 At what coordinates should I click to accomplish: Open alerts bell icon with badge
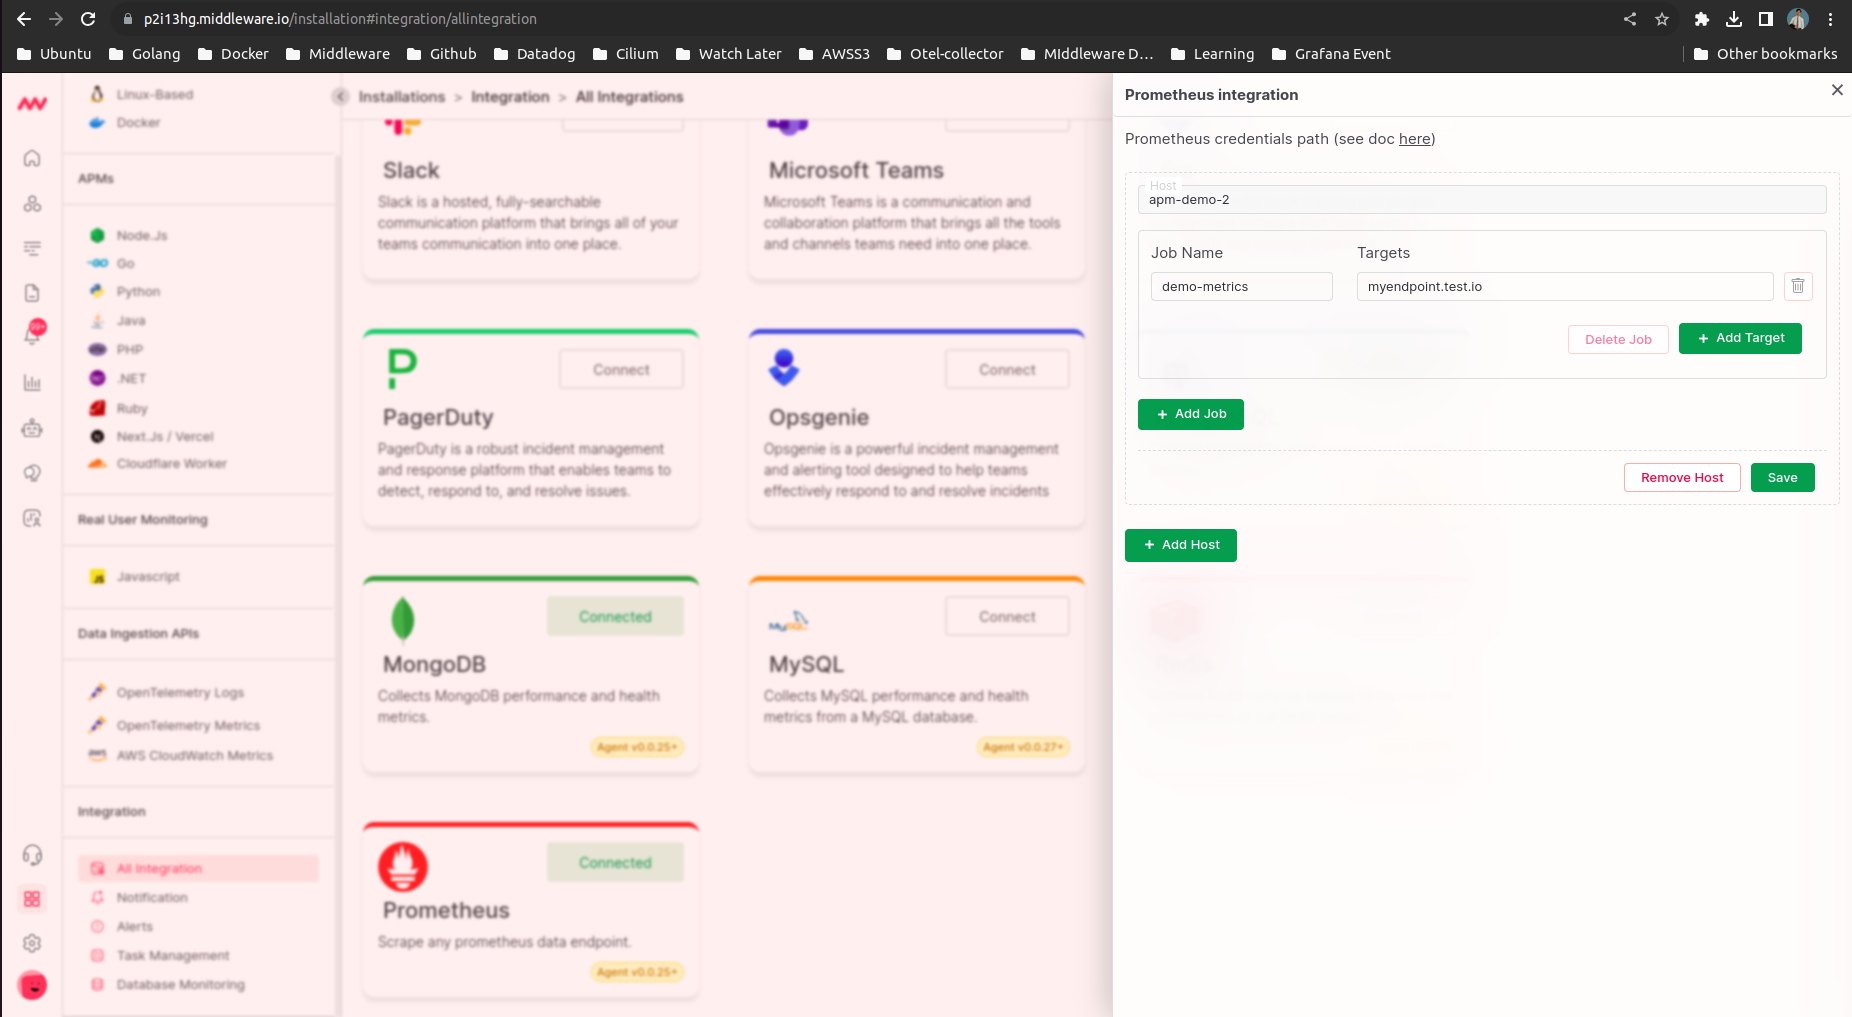point(32,333)
